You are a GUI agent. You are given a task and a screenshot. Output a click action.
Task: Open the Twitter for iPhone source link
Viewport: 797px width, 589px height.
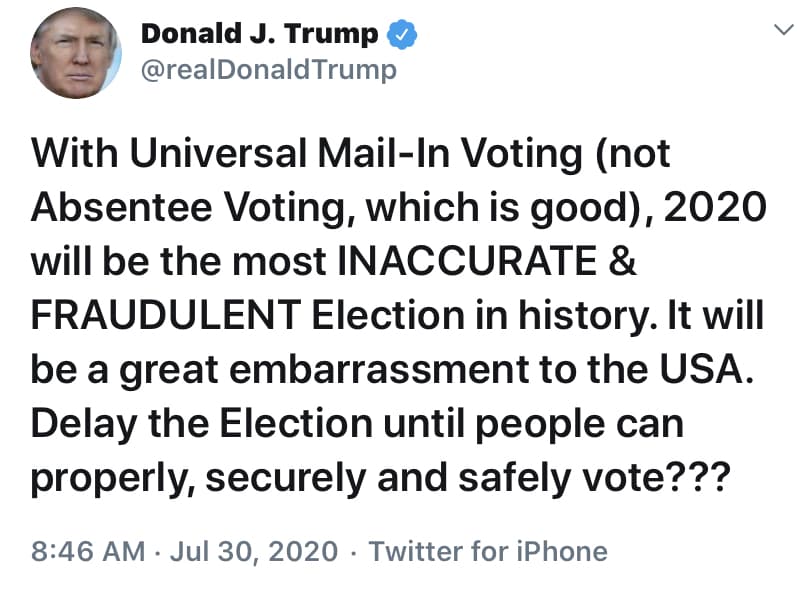tap(489, 551)
